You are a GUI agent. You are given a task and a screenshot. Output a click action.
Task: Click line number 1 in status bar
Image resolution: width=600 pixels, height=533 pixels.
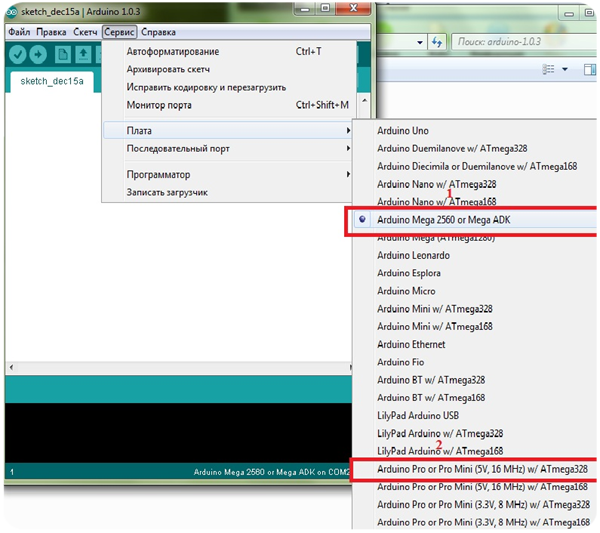coord(12,472)
